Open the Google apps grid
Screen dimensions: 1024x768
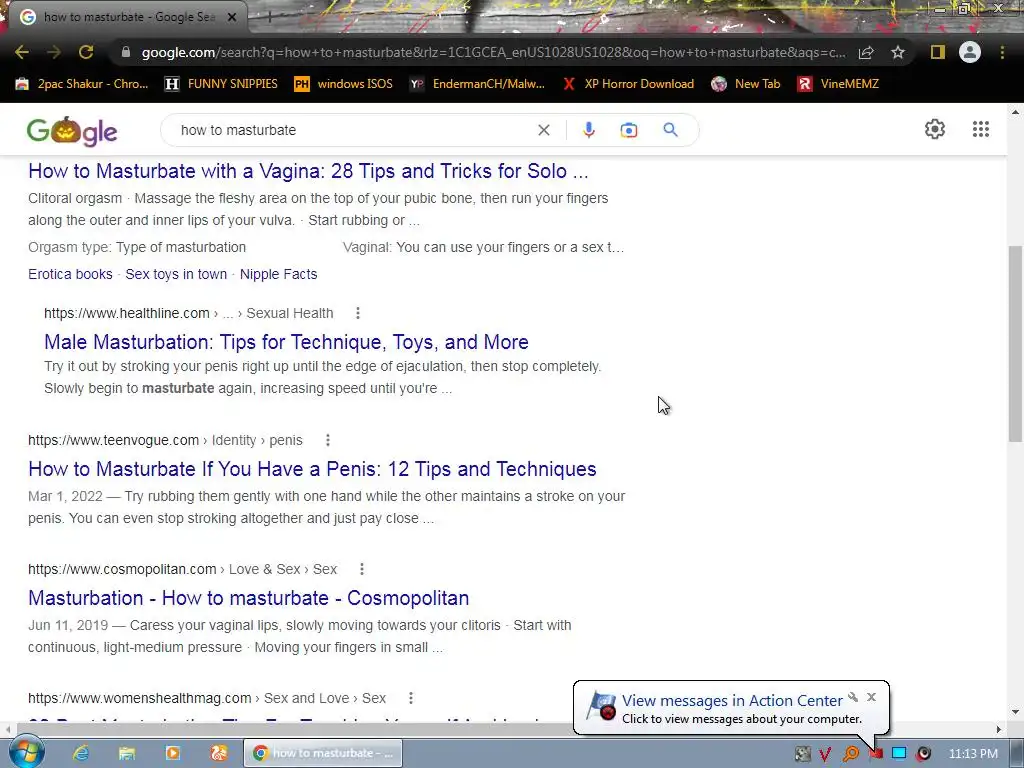click(981, 129)
